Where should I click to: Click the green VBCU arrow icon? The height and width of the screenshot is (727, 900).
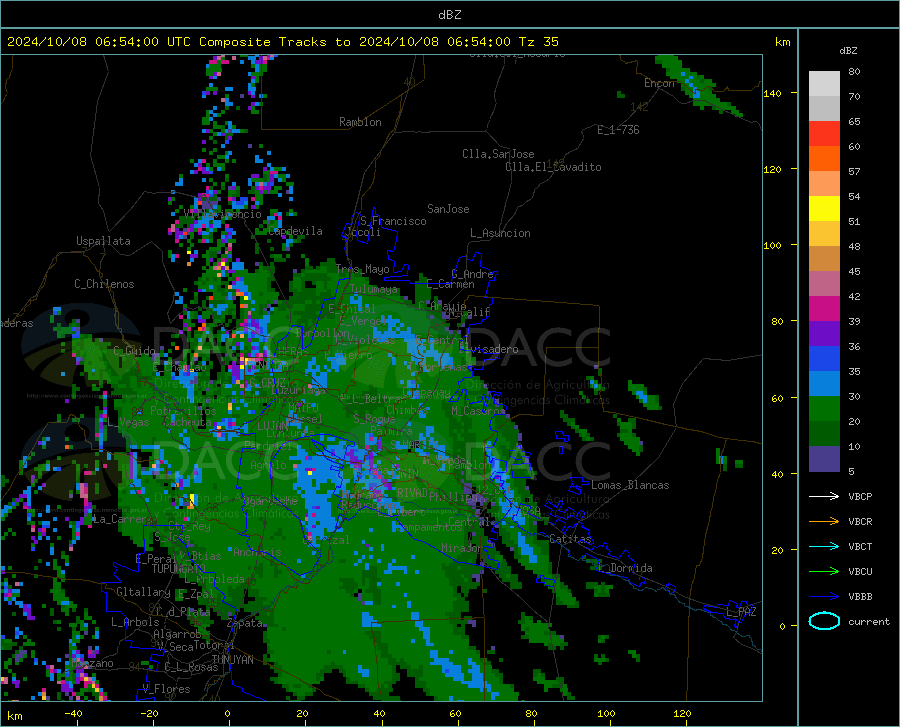coord(824,572)
